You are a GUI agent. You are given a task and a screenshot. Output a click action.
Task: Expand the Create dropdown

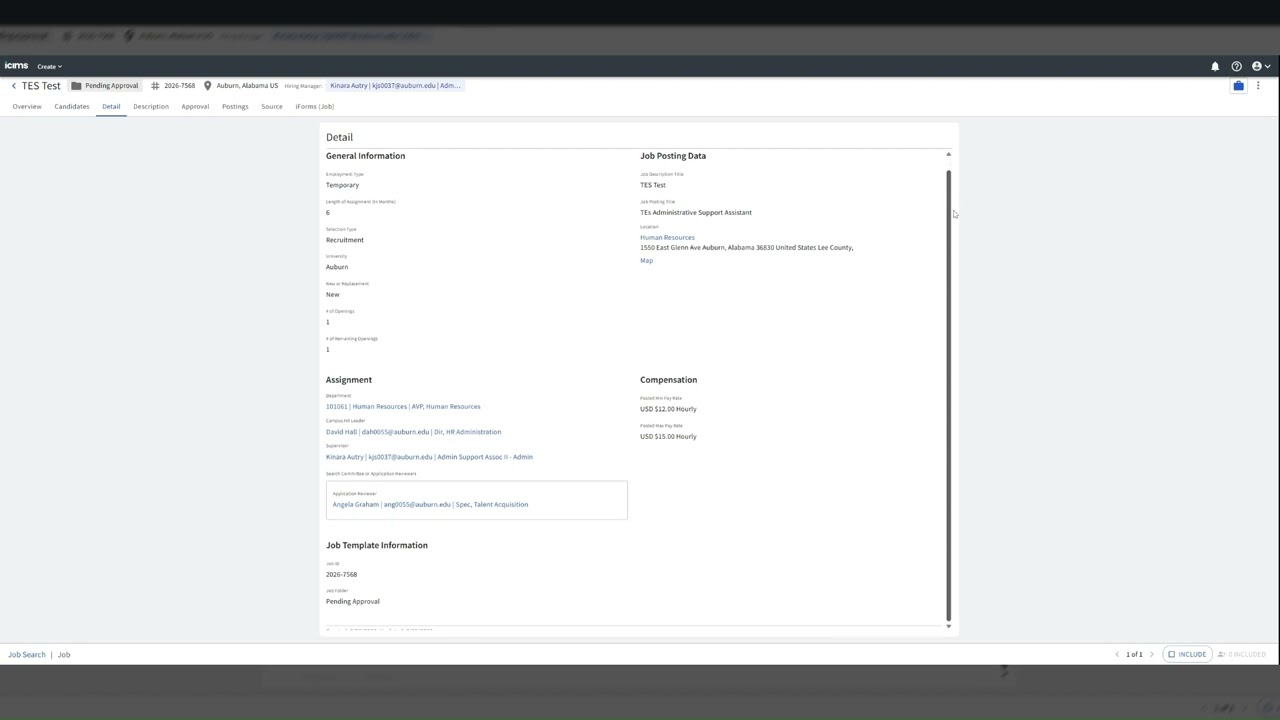tap(49, 66)
